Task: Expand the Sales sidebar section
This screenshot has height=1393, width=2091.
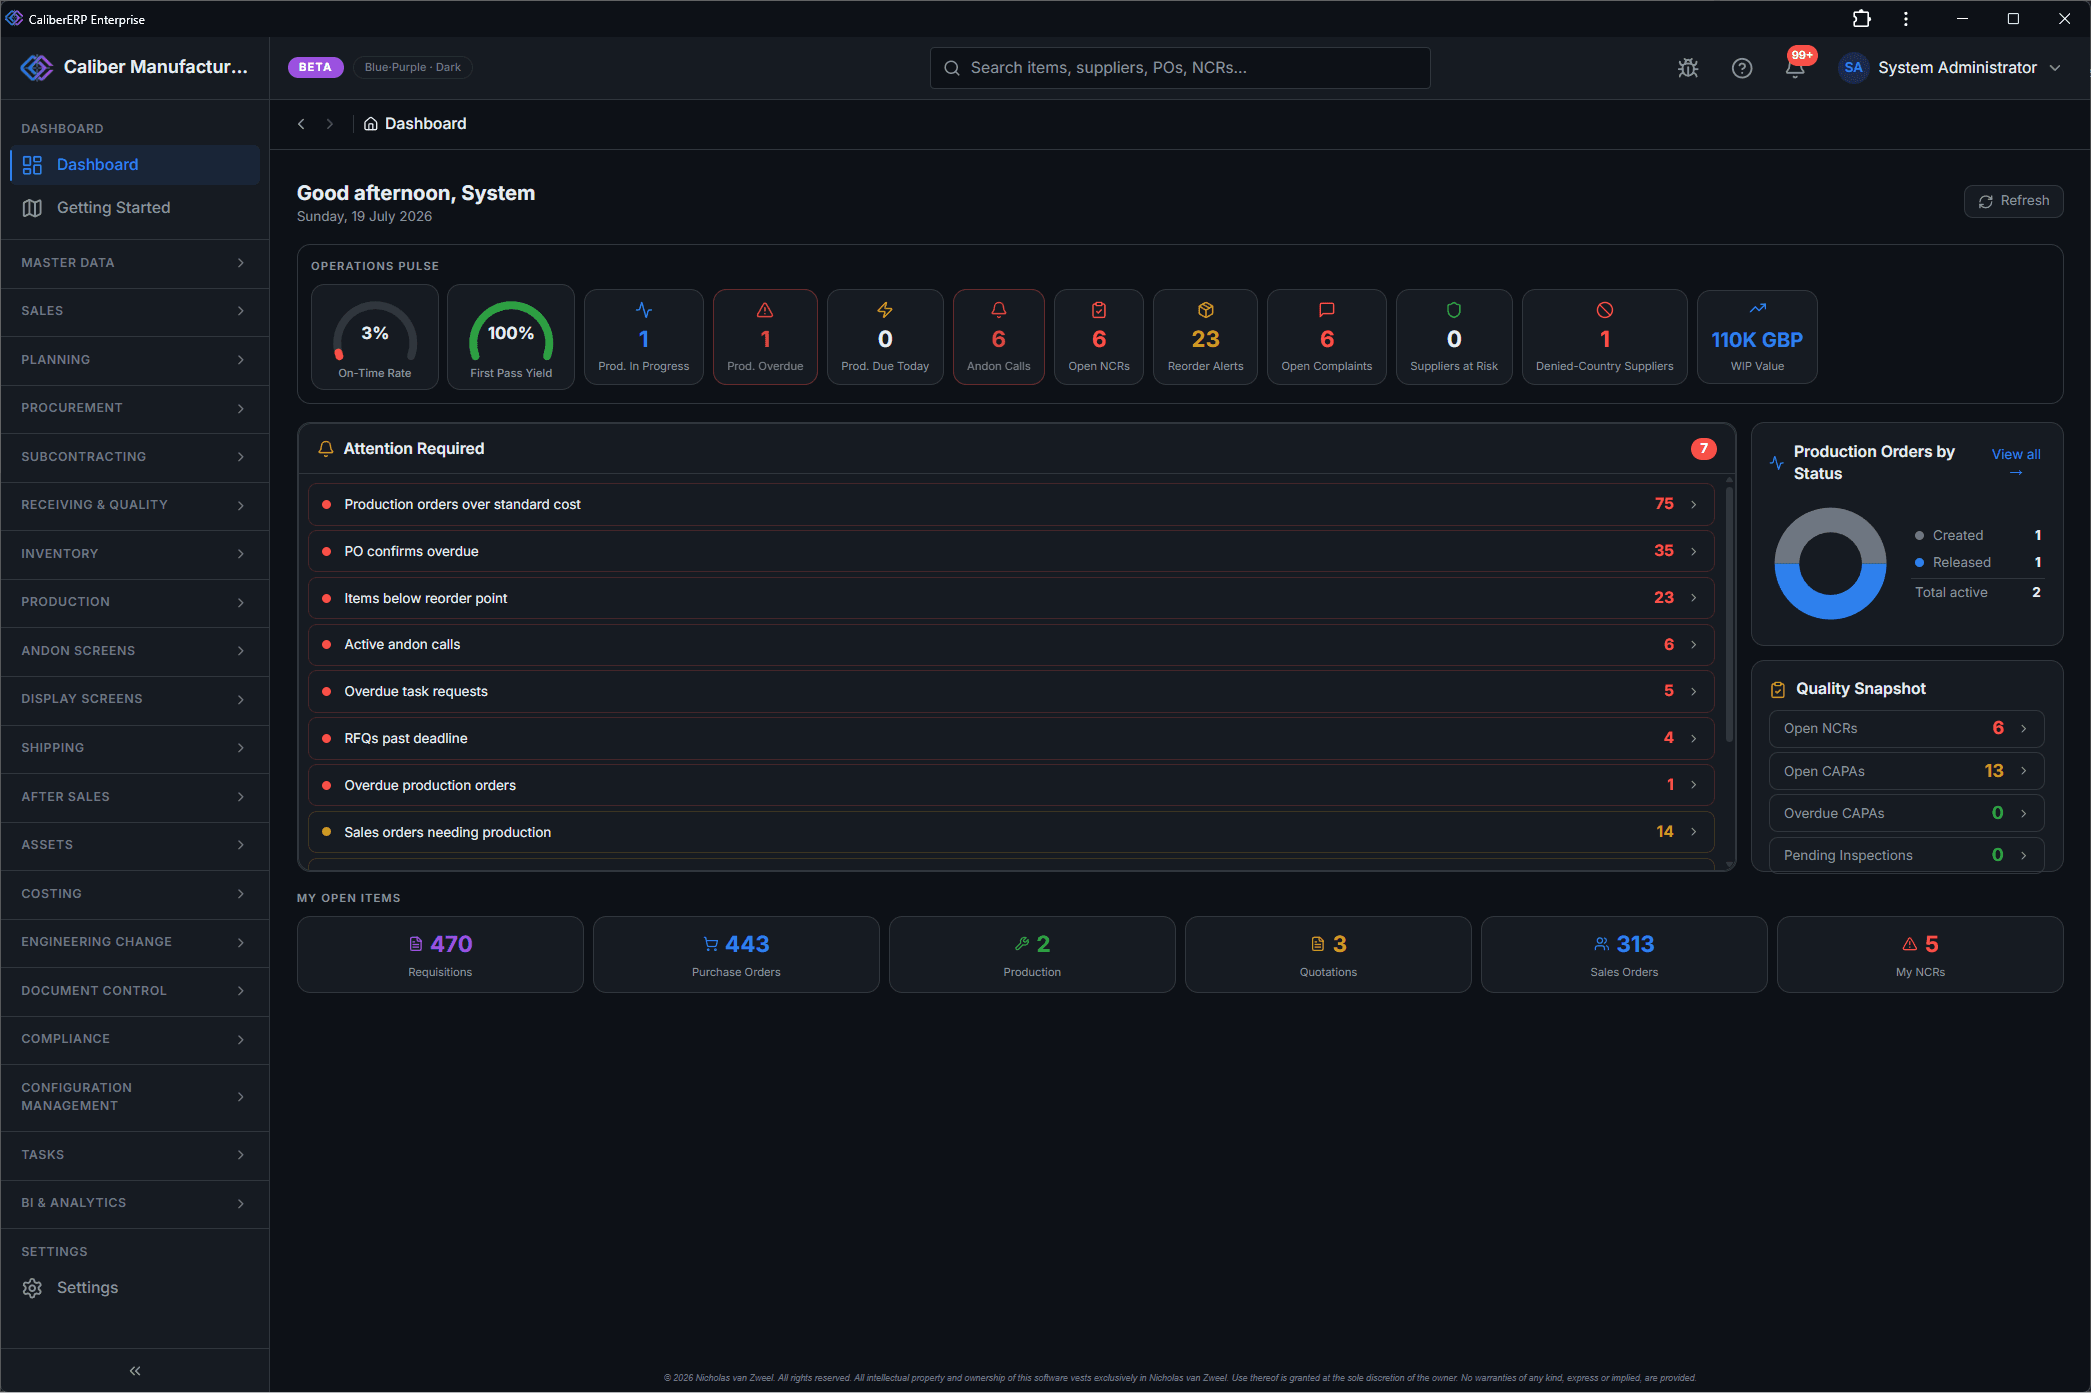Action: (x=135, y=311)
